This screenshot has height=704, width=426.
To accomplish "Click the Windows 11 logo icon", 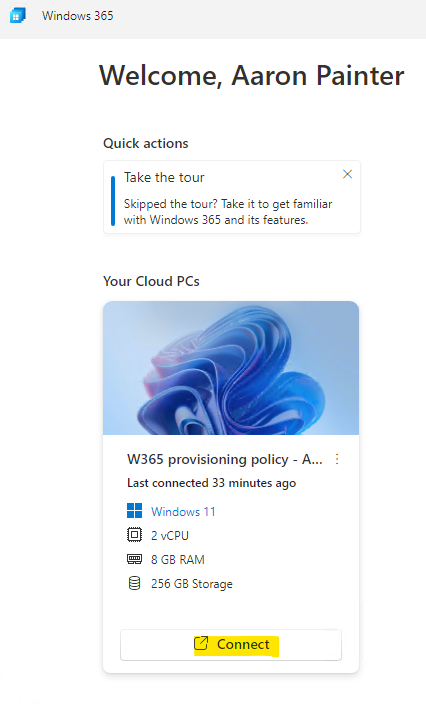I will 135,511.
